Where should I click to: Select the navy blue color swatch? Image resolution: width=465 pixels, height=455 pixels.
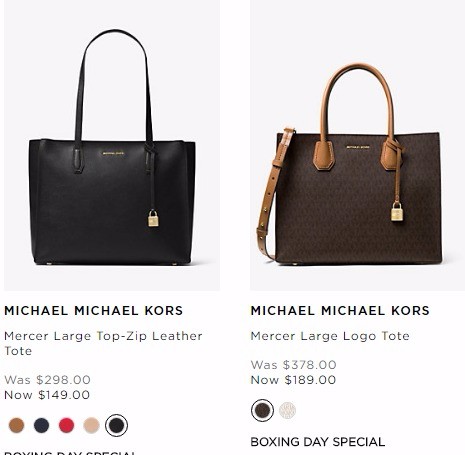(41, 425)
